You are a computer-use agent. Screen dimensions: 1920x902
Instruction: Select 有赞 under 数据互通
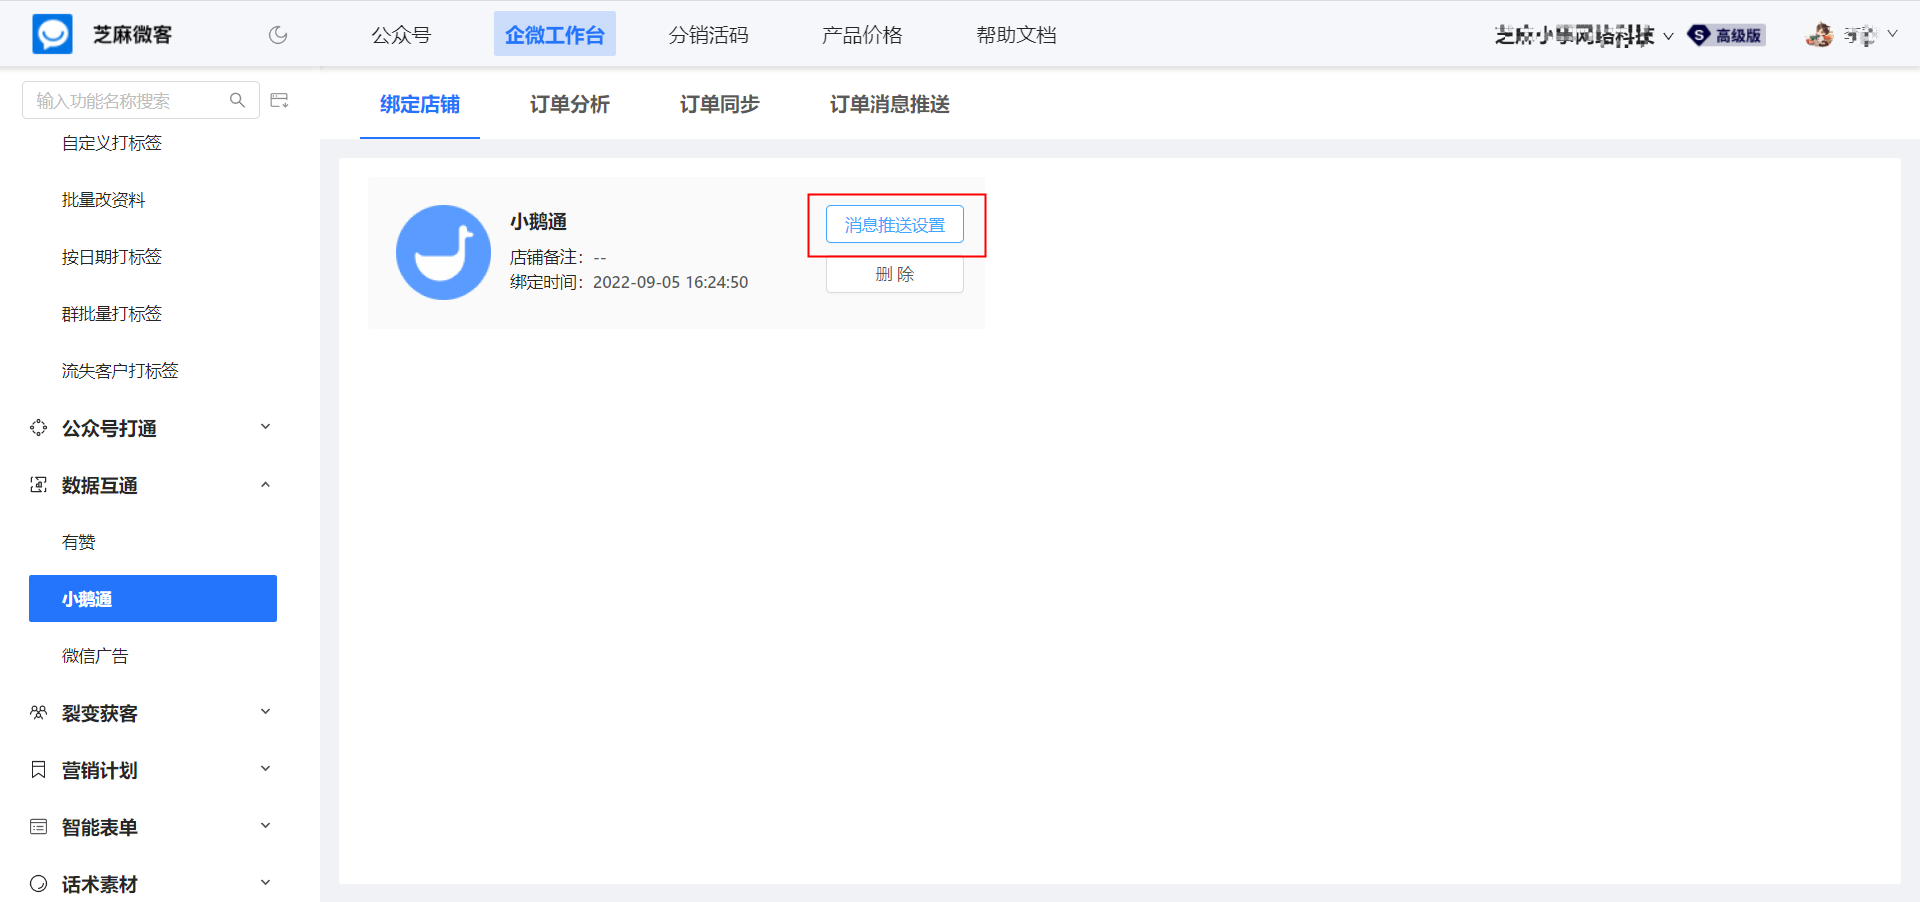tap(79, 542)
